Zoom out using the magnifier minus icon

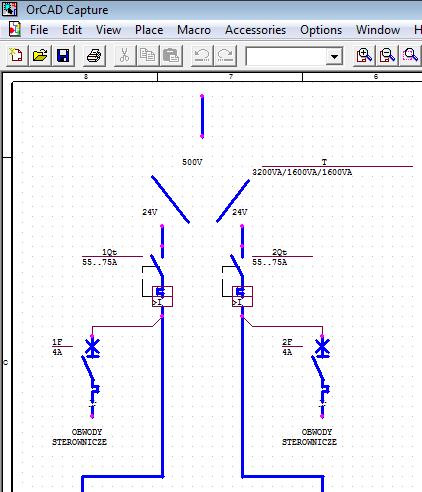[x=387, y=55]
